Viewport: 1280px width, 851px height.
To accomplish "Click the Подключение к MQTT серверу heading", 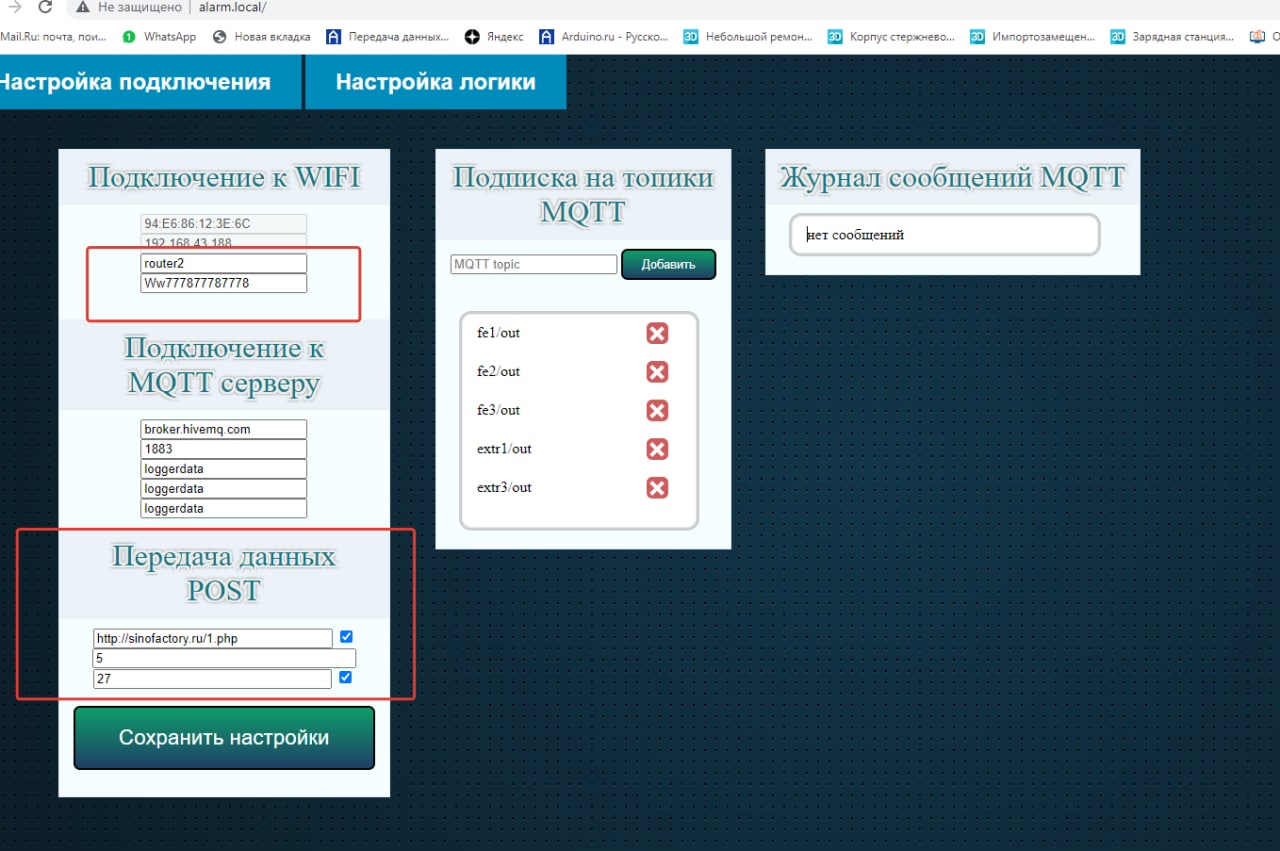I will pos(224,365).
